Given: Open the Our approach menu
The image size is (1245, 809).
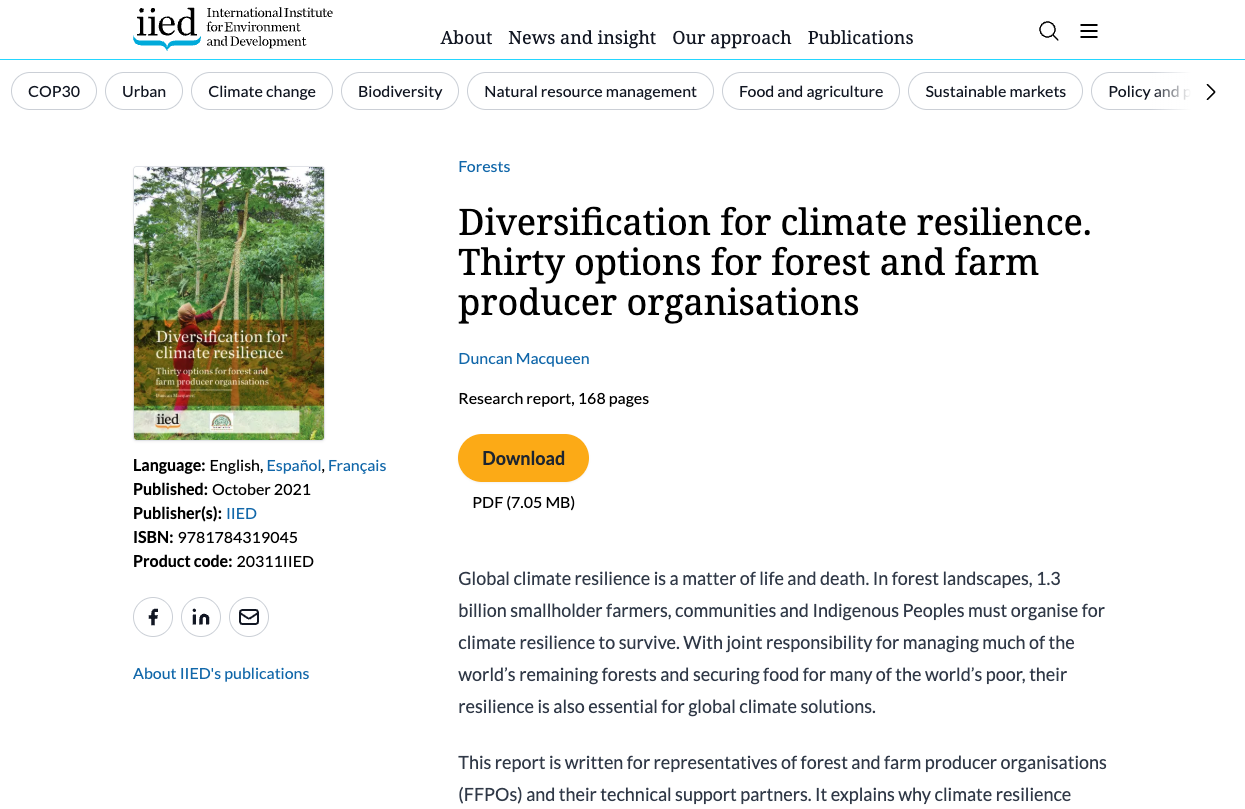Looking at the screenshot, I should point(731,38).
